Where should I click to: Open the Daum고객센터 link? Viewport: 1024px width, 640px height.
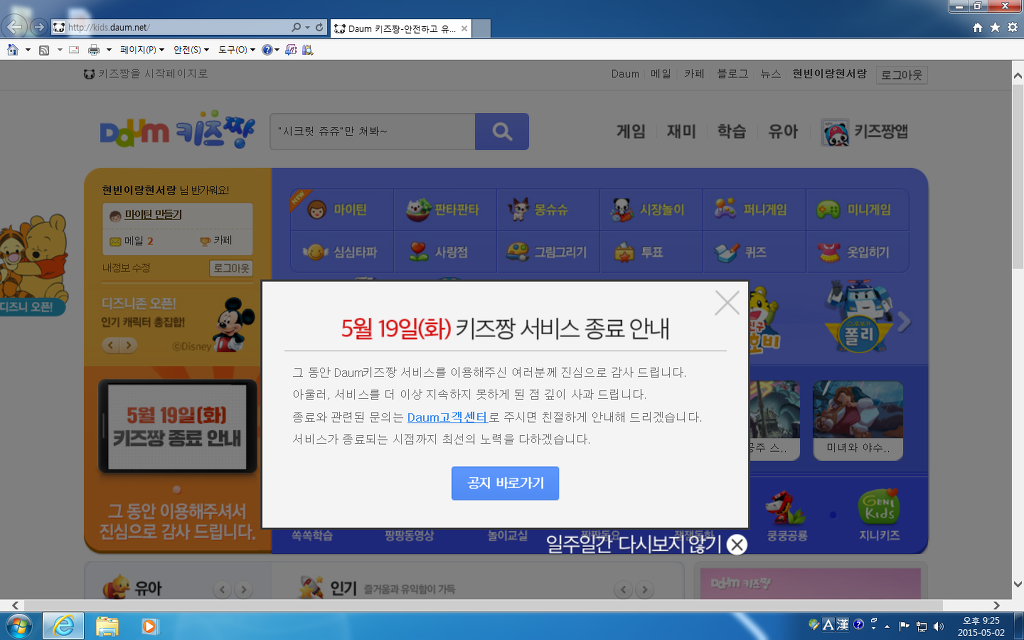click(447, 417)
